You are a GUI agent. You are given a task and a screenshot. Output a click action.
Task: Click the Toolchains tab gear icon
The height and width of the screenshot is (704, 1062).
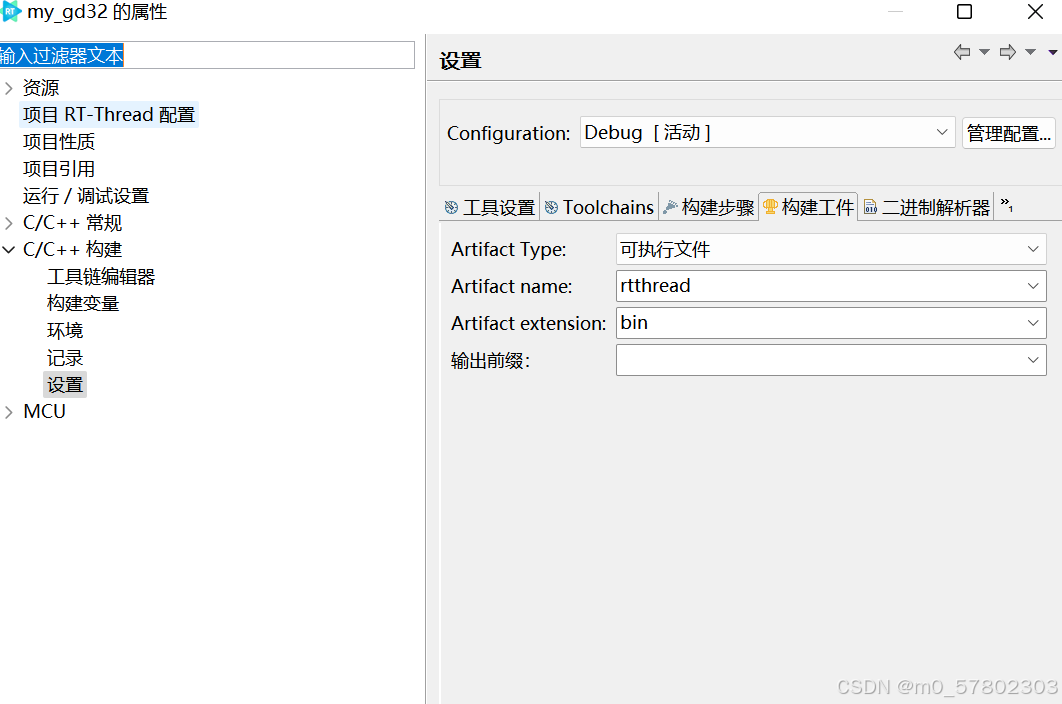[553, 207]
